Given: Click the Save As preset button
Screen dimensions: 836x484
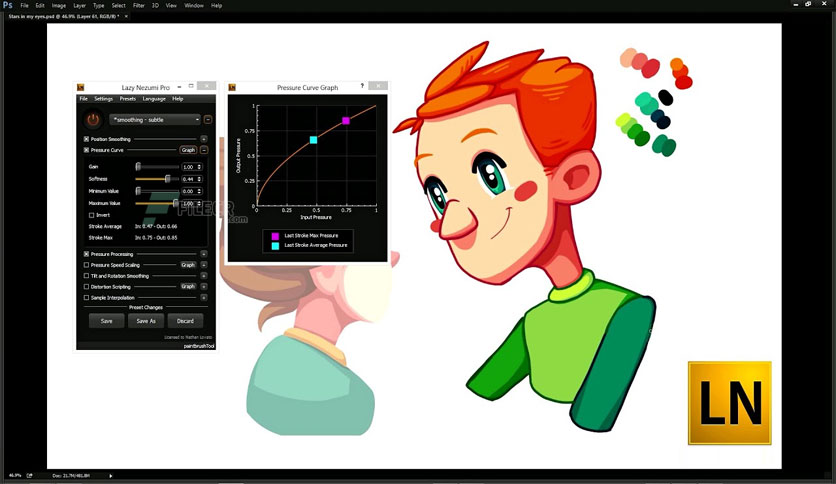Looking at the screenshot, I should [146, 321].
